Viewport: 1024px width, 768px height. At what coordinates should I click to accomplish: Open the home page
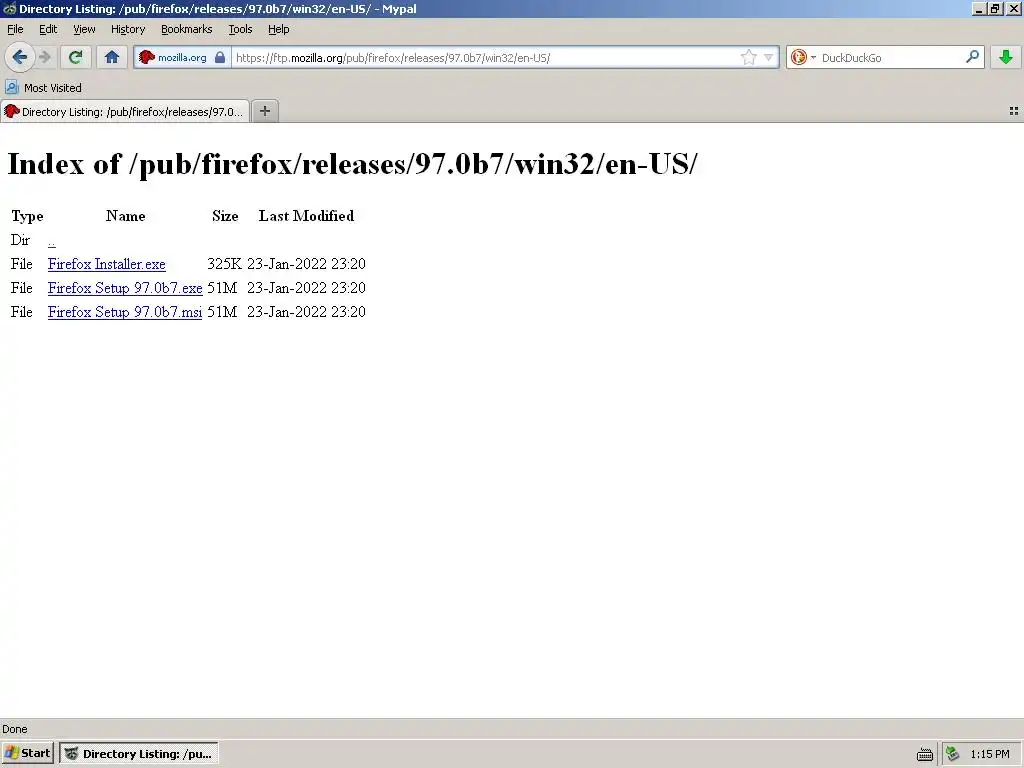click(112, 57)
